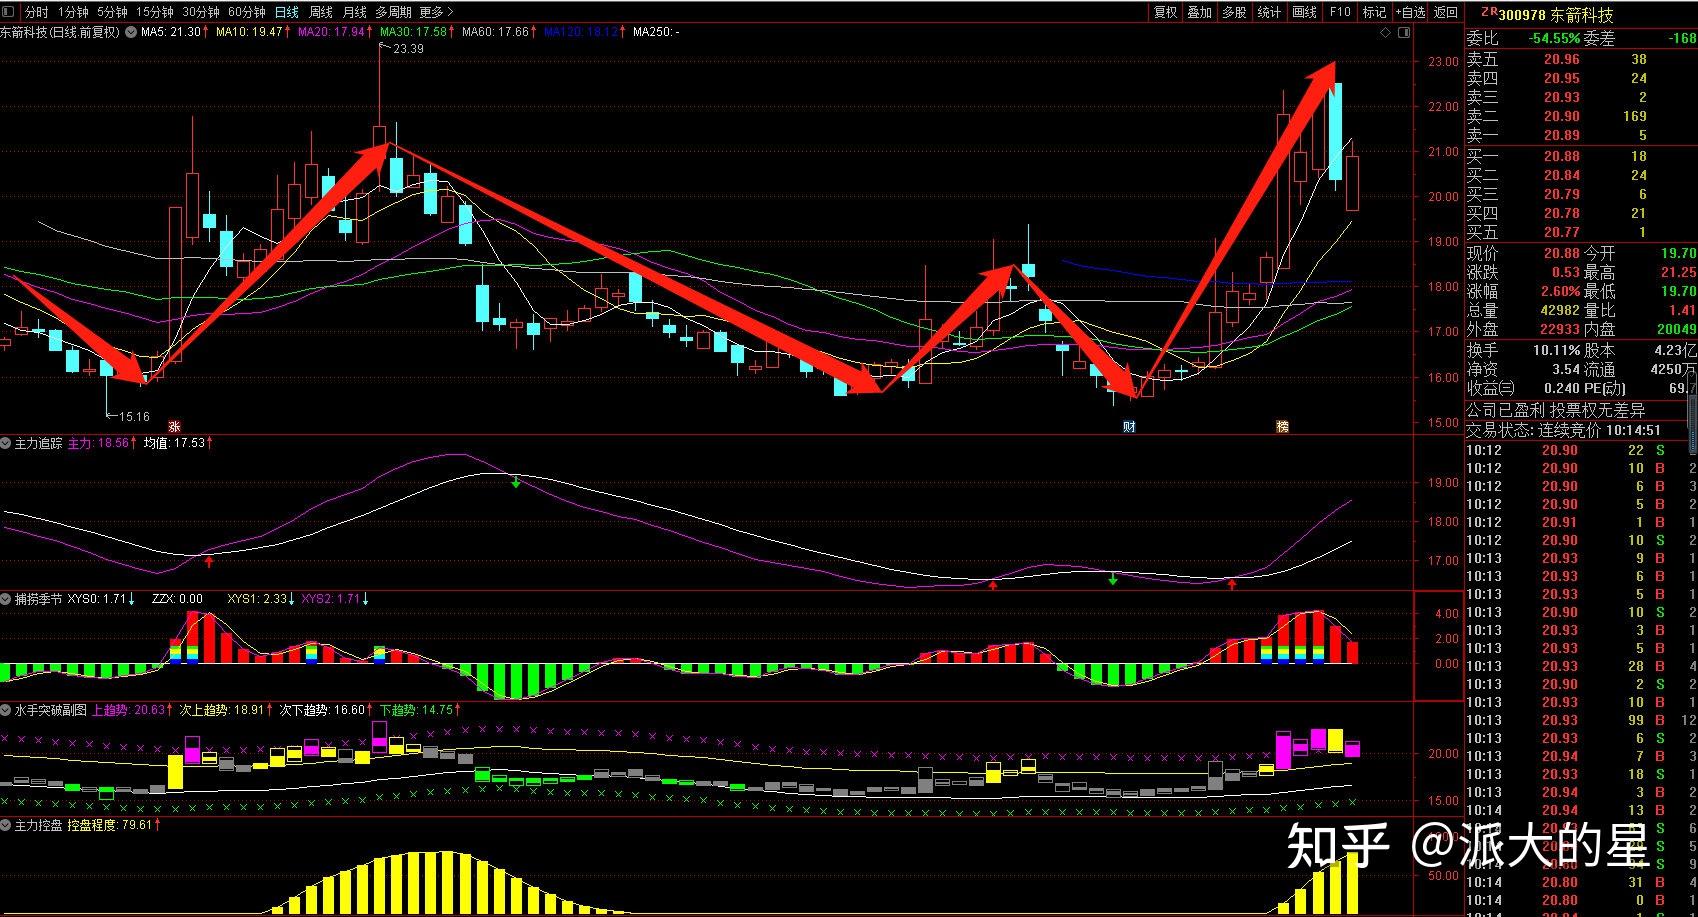Select the 15分钟 timeframe tab

click(x=154, y=12)
